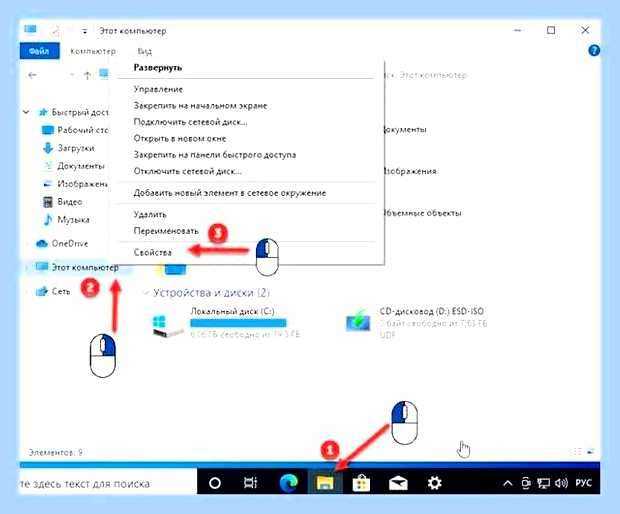Open File Explorer from the taskbar
Image resolution: width=620 pixels, height=514 pixels.
pyautogui.click(x=325, y=483)
